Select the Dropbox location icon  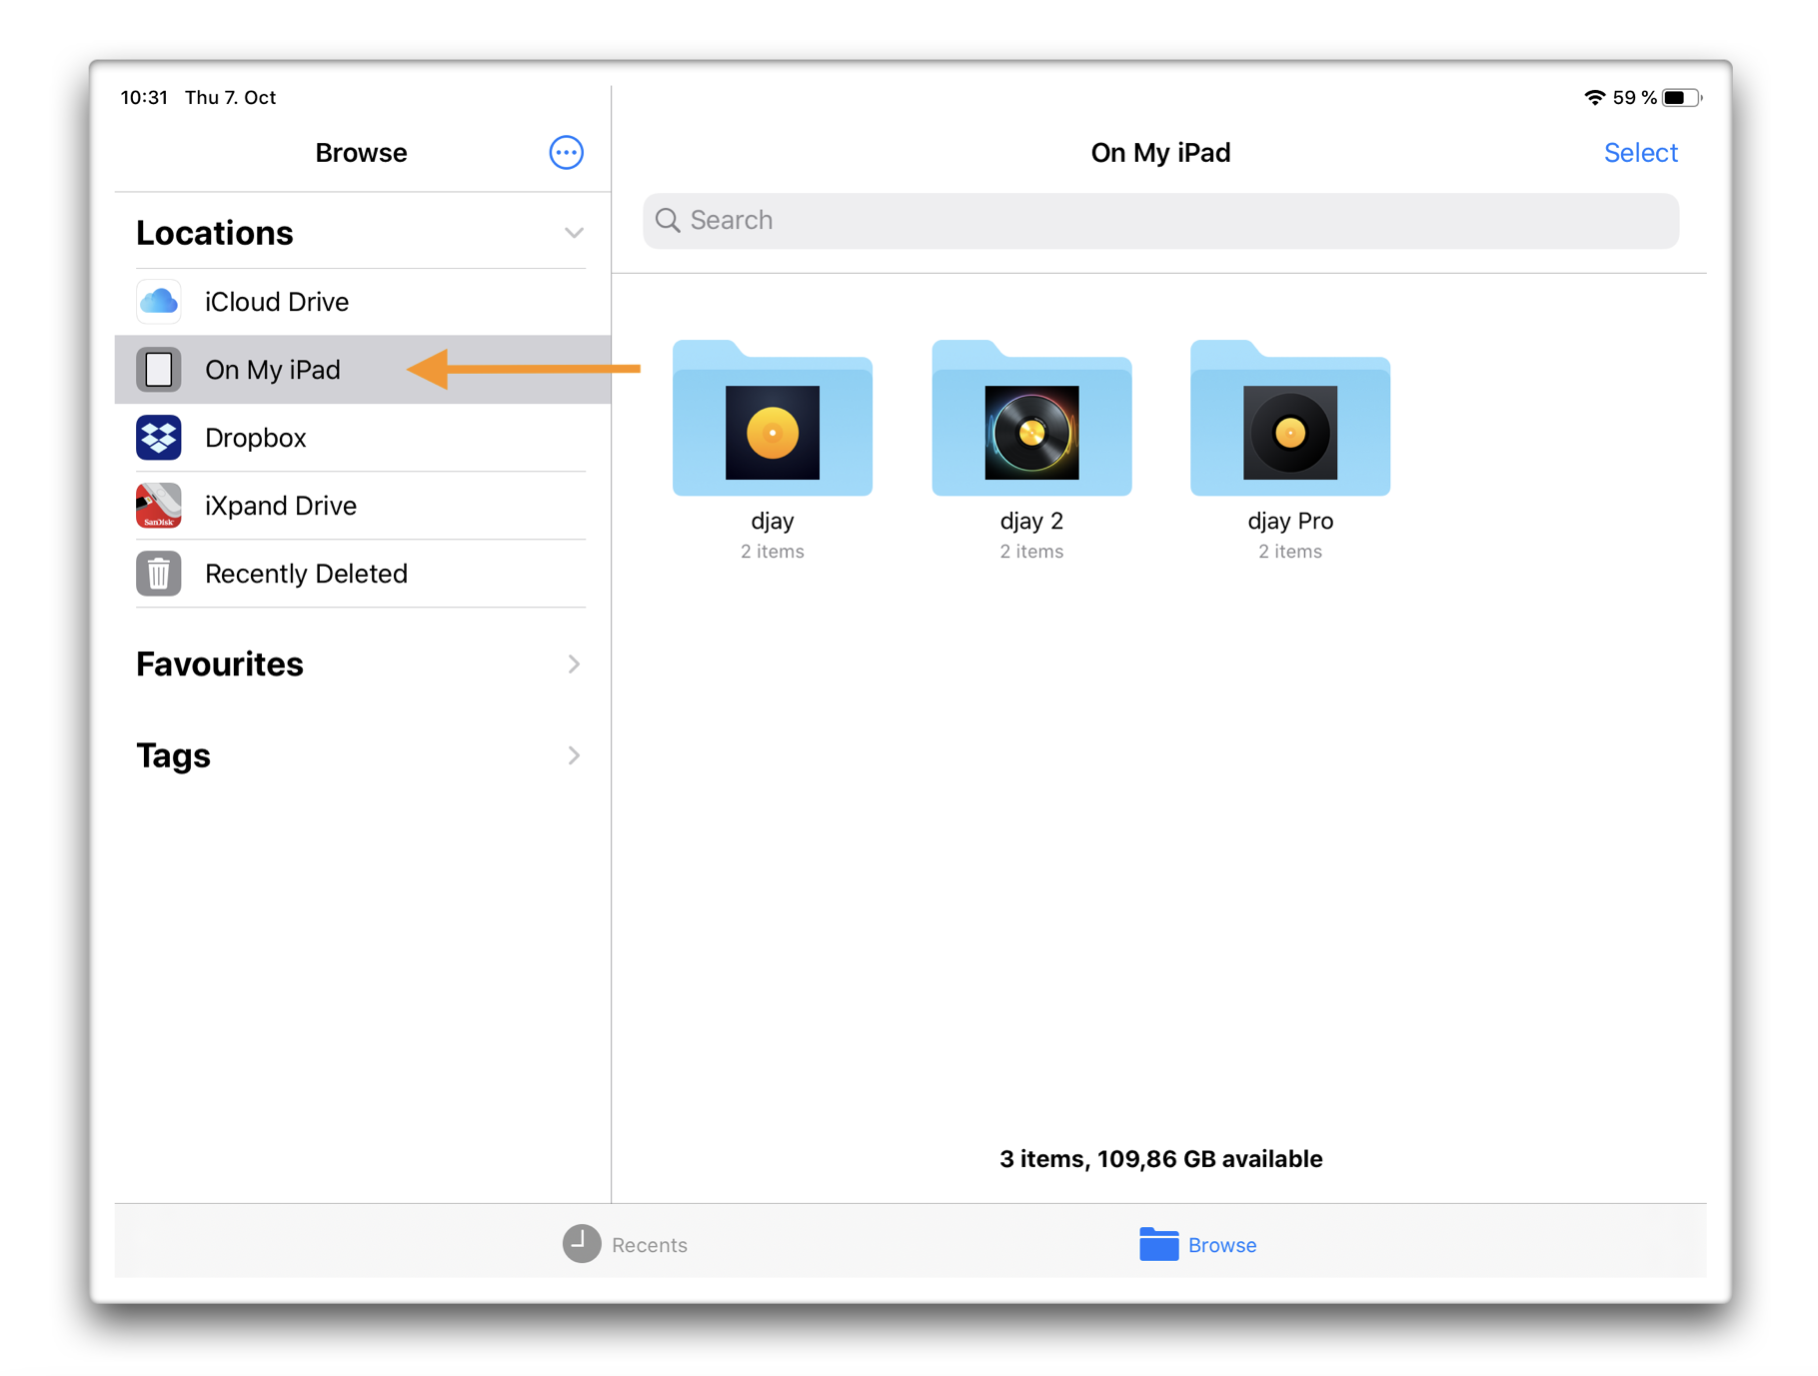coord(158,437)
